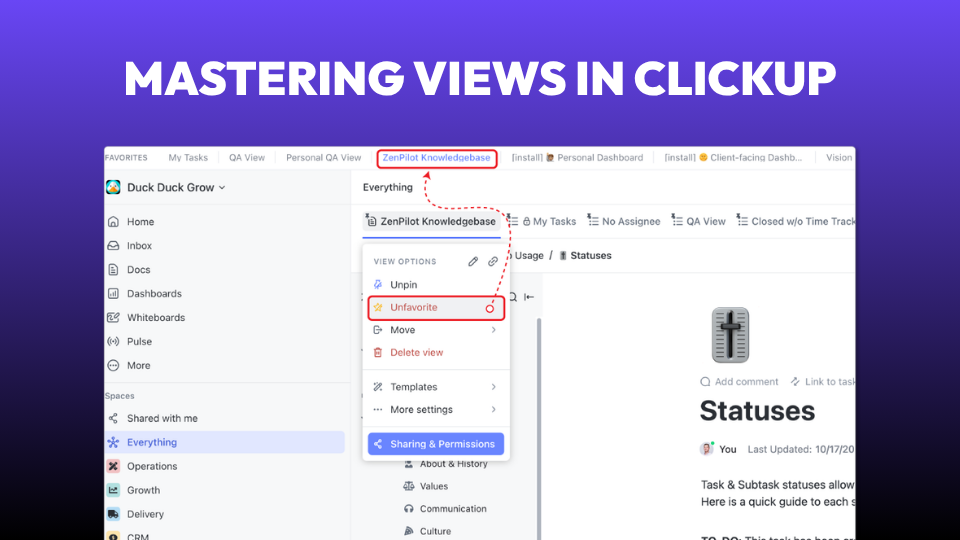Click the Delivery truck icon

point(113,514)
